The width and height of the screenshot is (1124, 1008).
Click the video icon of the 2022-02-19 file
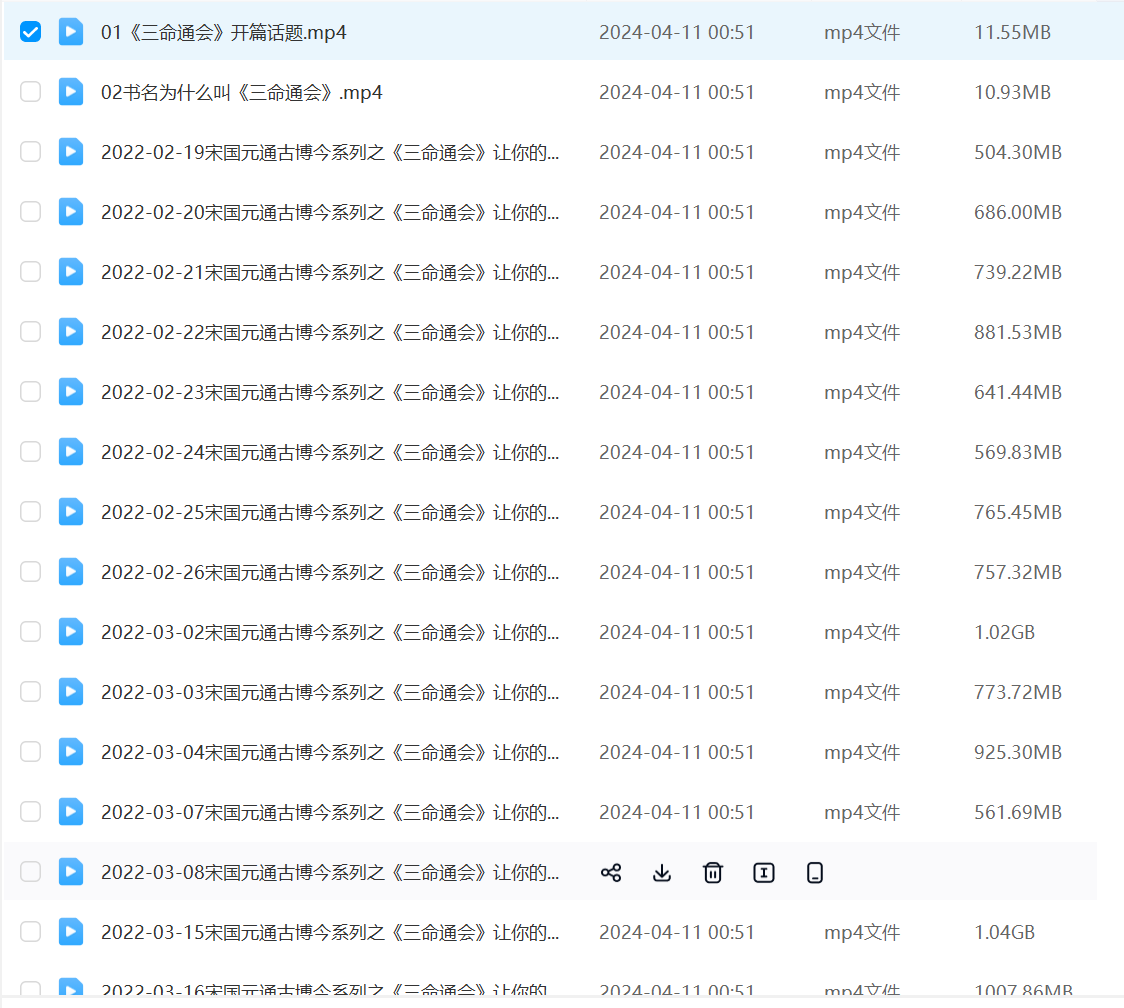(71, 152)
